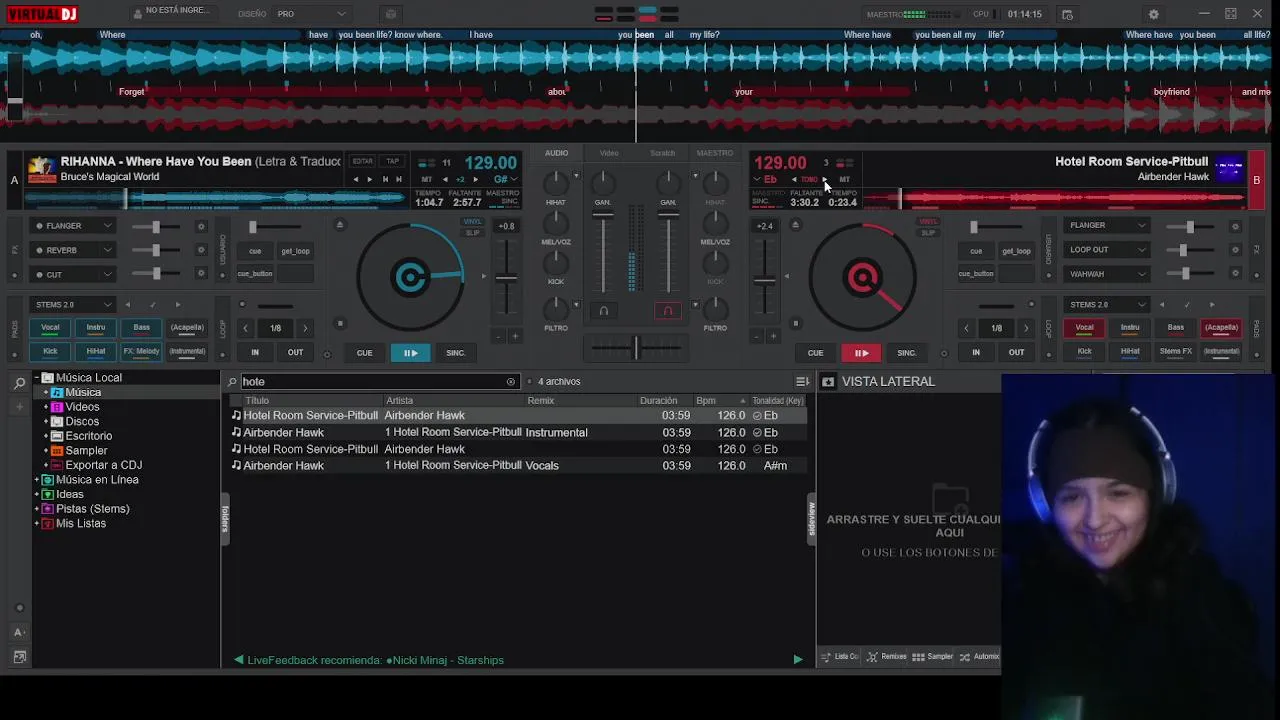The image size is (1280, 720).
Task: Expand the Mis Listas tree node
Action: click(37, 524)
